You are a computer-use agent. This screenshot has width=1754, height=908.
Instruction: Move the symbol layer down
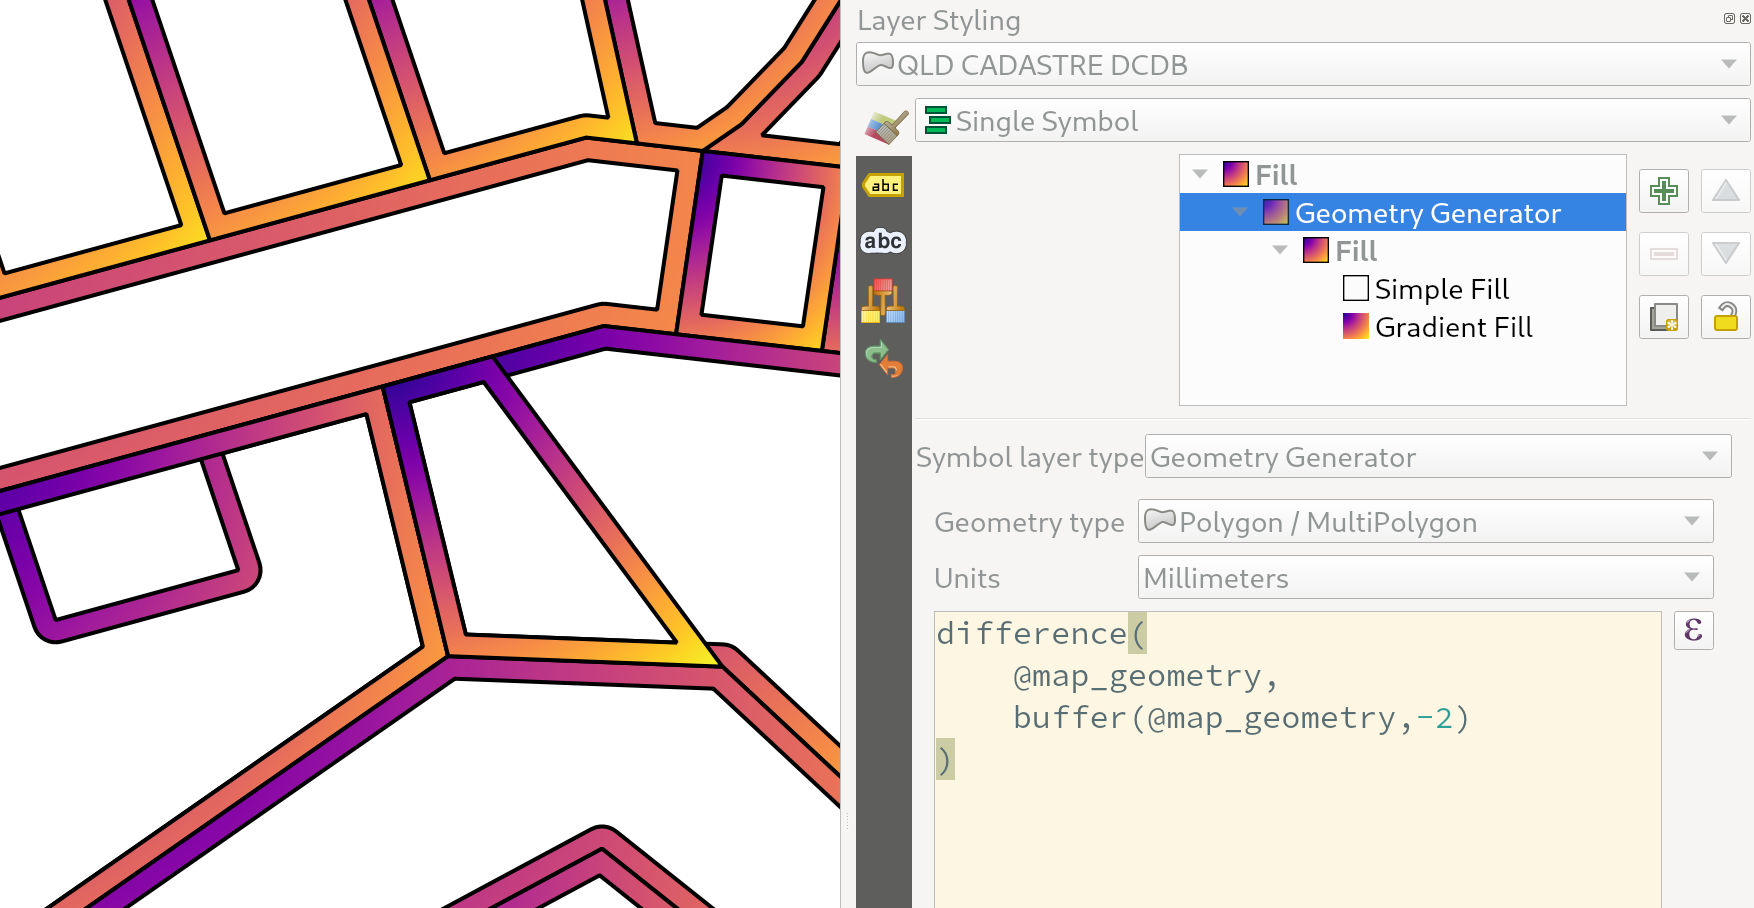tap(1726, 254)
